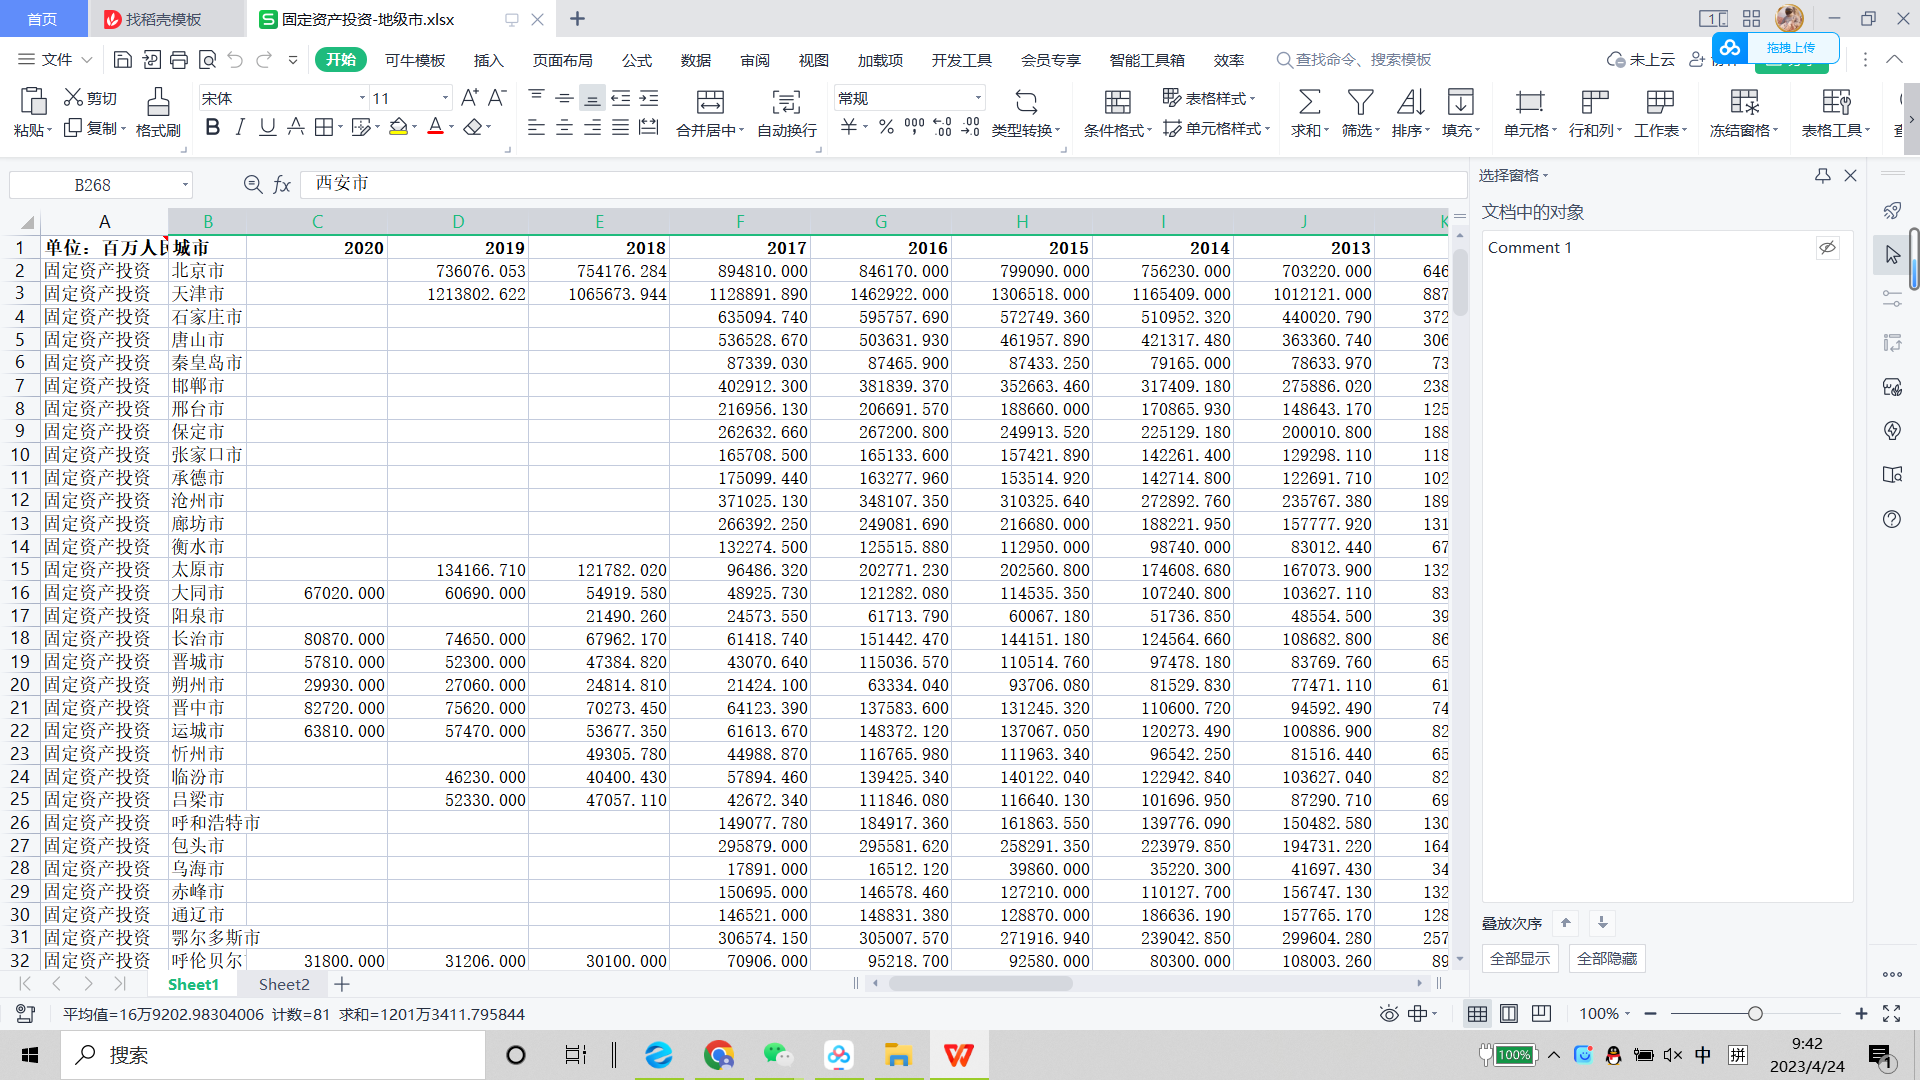
Task: Toggle visibility of Comment 1 object
Action: click(1827, 248)
